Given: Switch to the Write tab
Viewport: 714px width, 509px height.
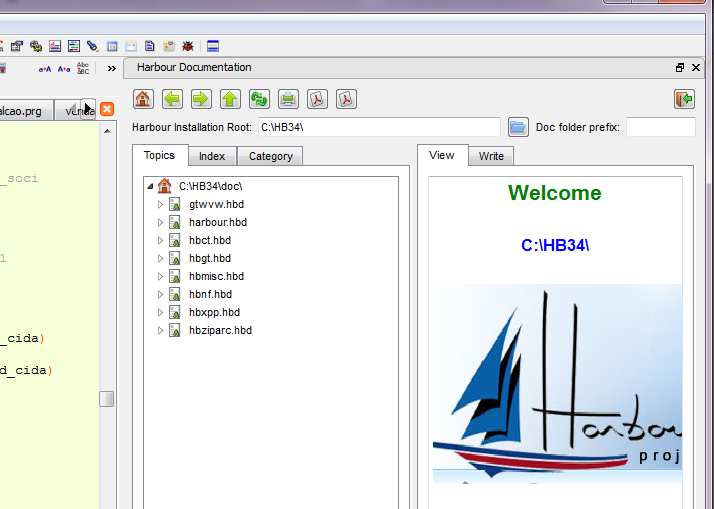Looking at the screenshot, I should (490, 156).
